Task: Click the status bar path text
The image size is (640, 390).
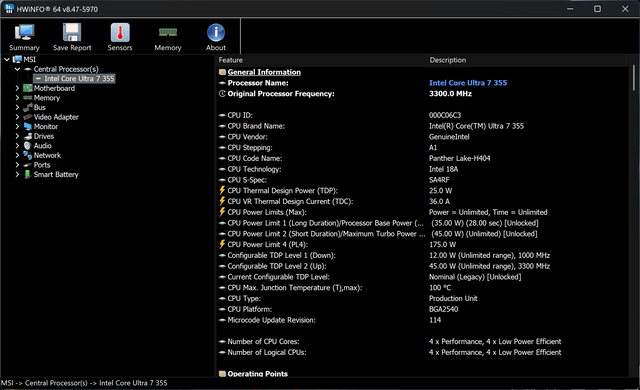Action: [84, 383]
